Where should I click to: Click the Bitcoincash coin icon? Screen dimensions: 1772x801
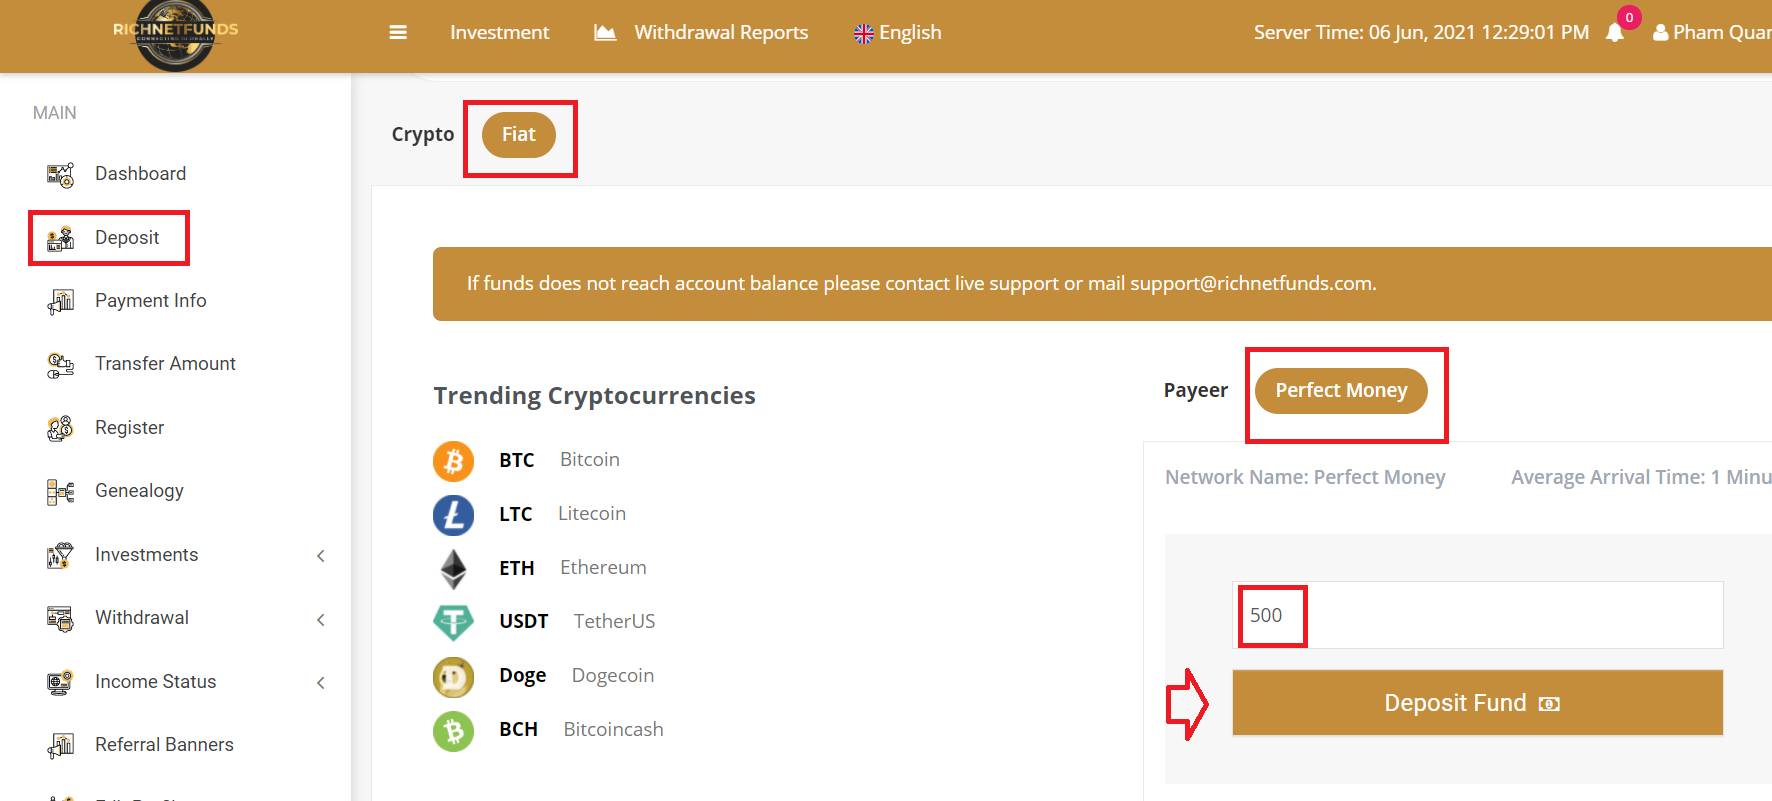coord(453,731)
